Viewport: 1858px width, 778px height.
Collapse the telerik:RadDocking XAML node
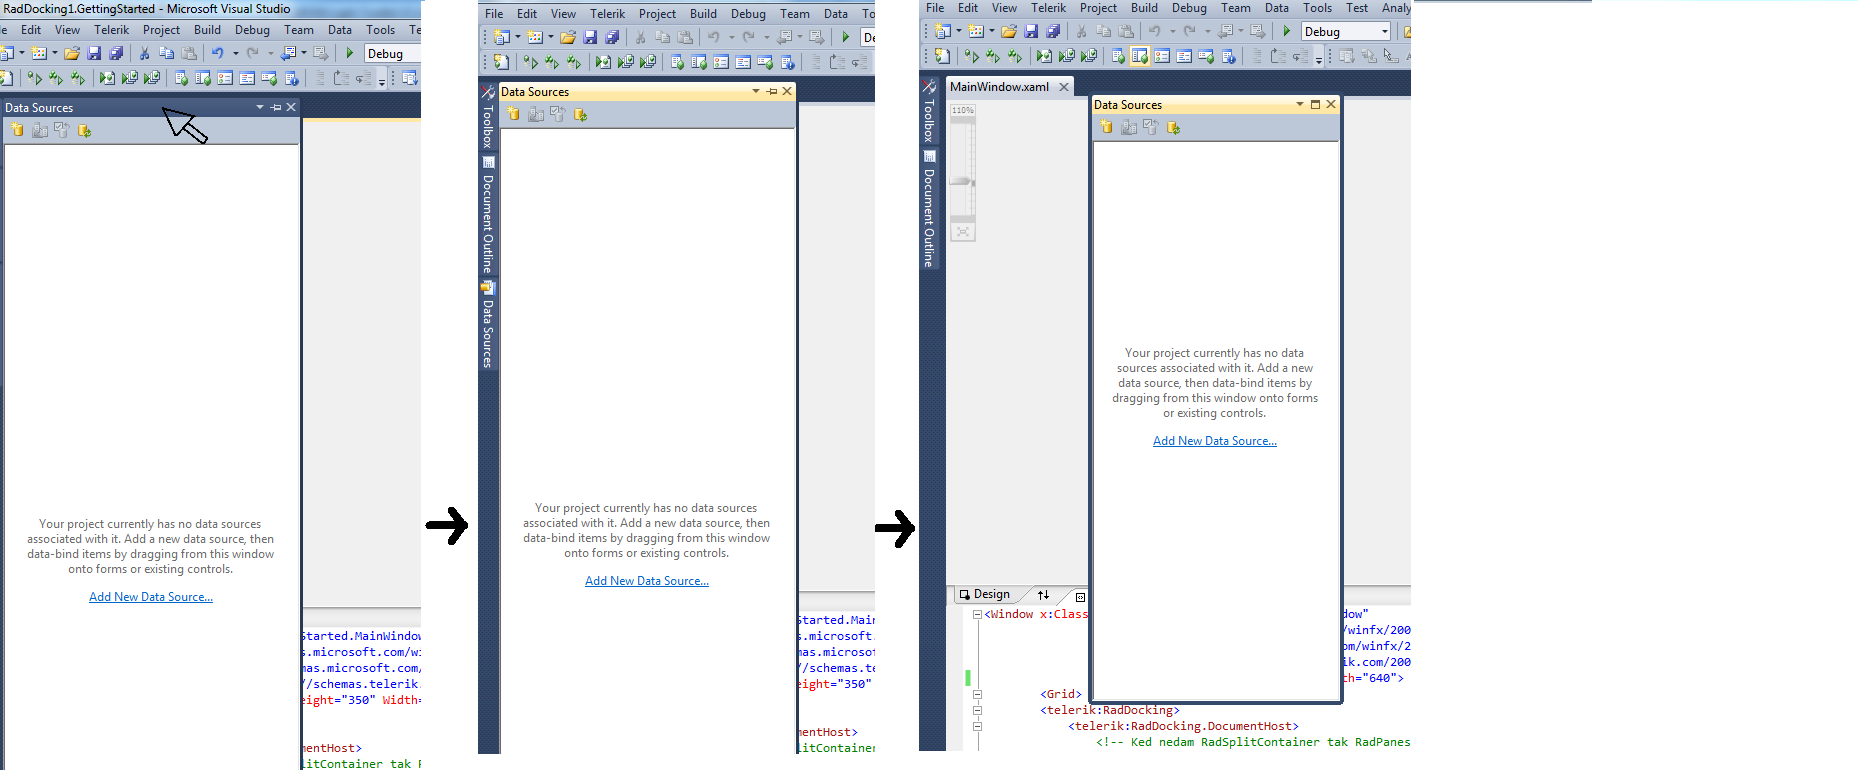pyautogui.click(x=977, y=710)
